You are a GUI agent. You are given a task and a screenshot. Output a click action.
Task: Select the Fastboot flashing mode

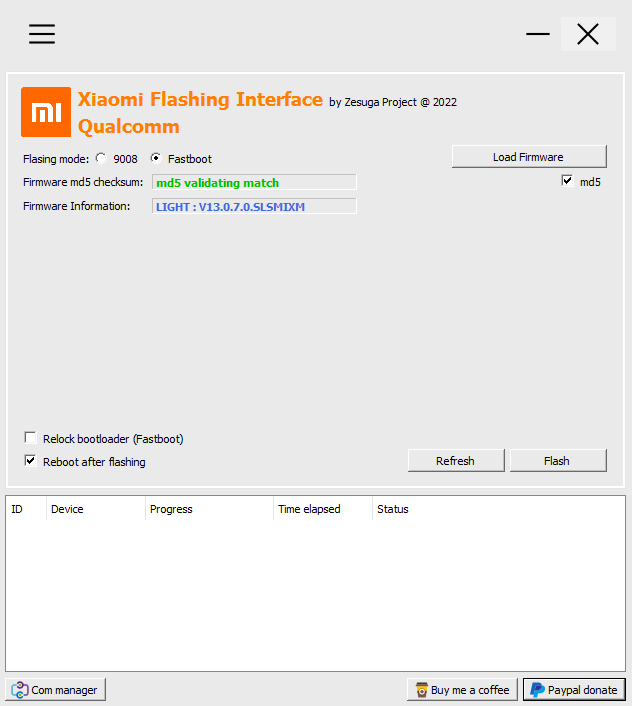point(156,158)
